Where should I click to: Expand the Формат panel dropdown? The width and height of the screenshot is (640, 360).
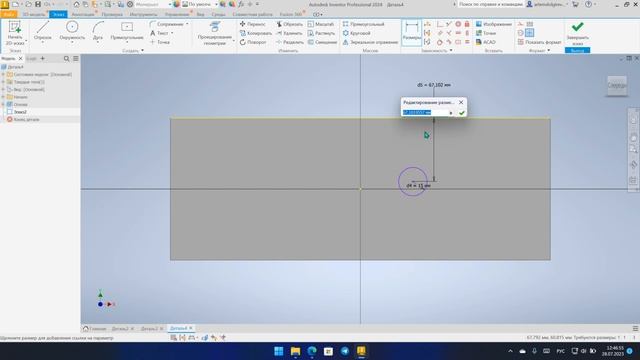(x=549, y=51)
